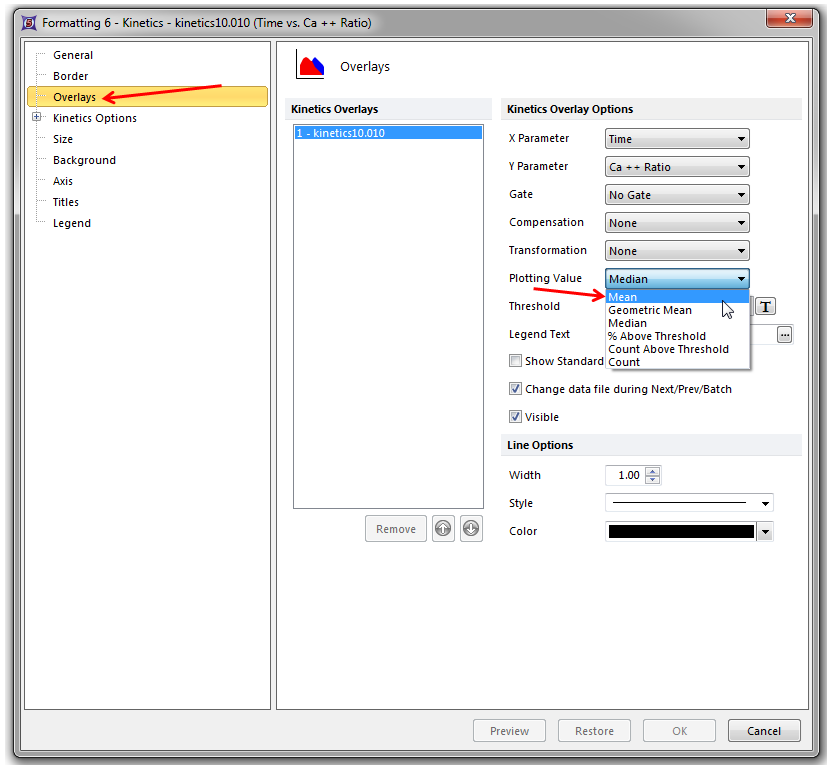The height and width of the screenshot is (768, 830).
Task: Click the Legend Text ellipsis button
Action: (784, 335)
